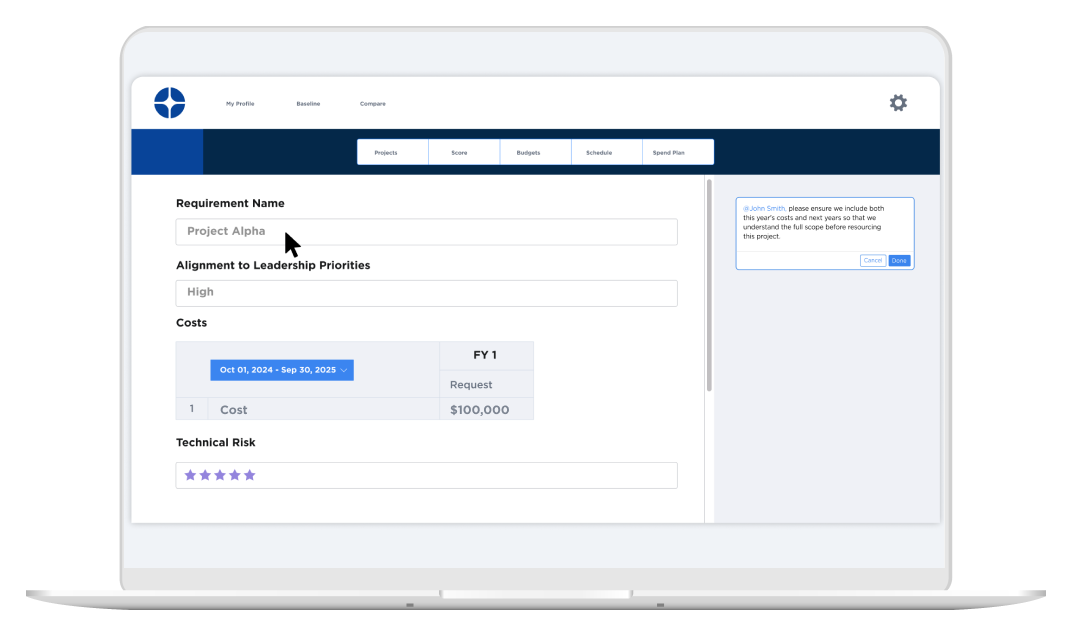Open the Alignment to Leadership Priorities selector
The width and height of the screenshot is (1072, 636).
coord(427,292)
